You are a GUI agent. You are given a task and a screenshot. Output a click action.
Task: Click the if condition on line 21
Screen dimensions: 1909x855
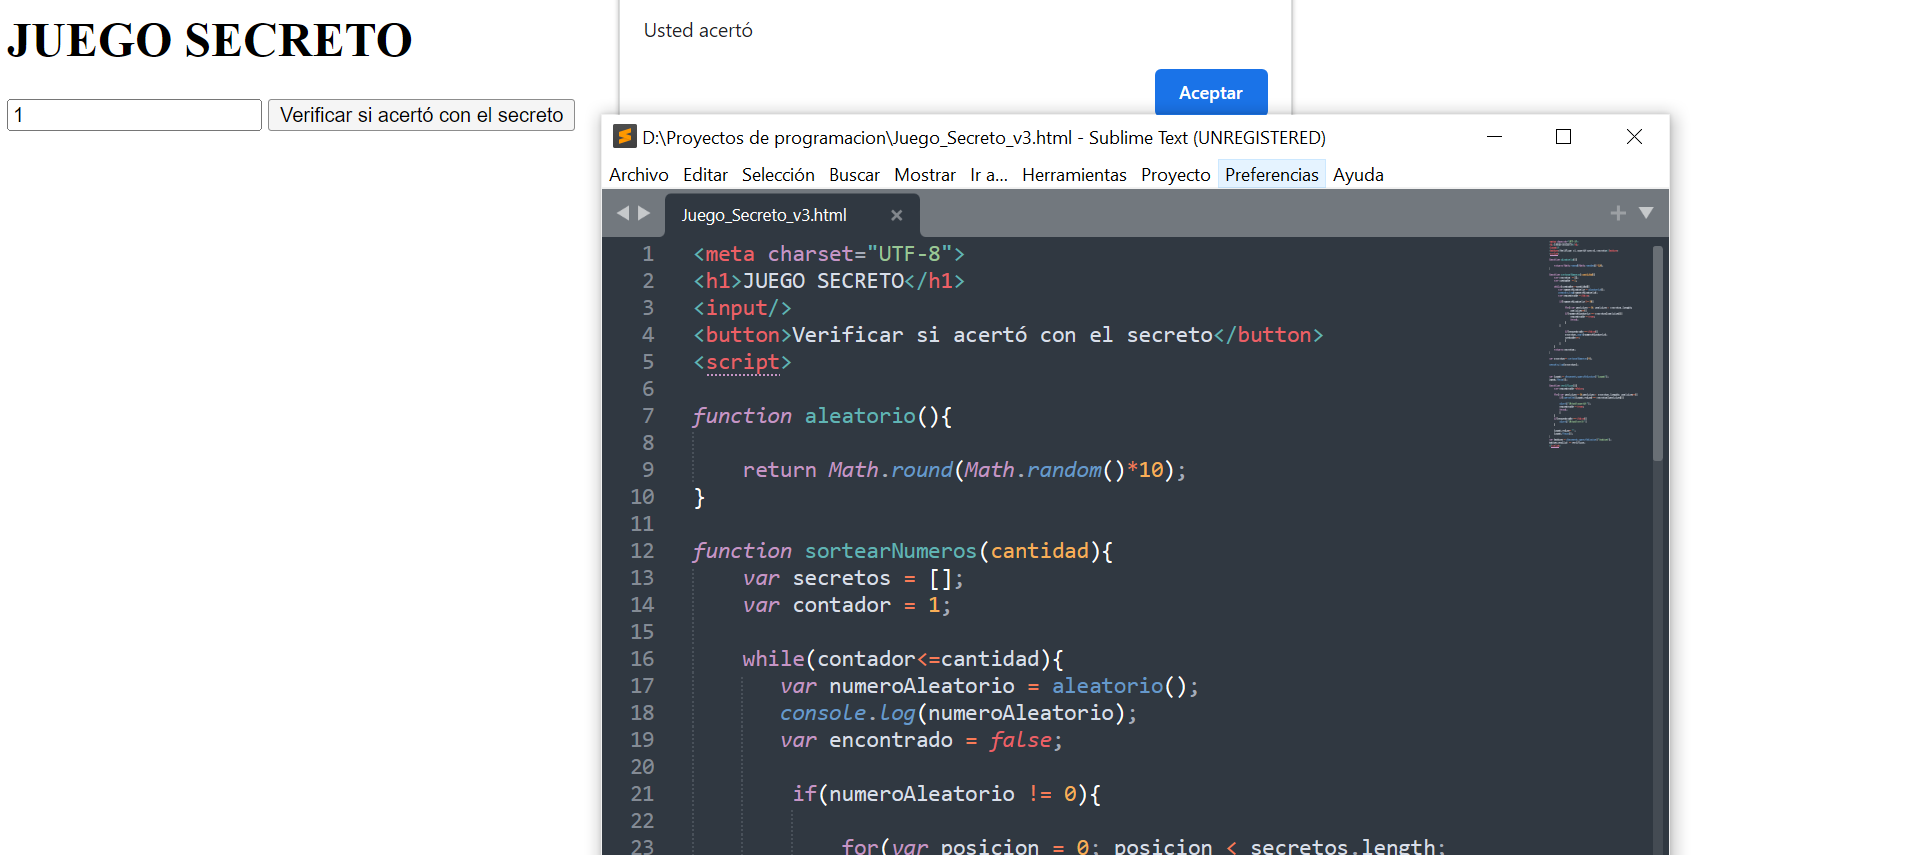point(946,794)
